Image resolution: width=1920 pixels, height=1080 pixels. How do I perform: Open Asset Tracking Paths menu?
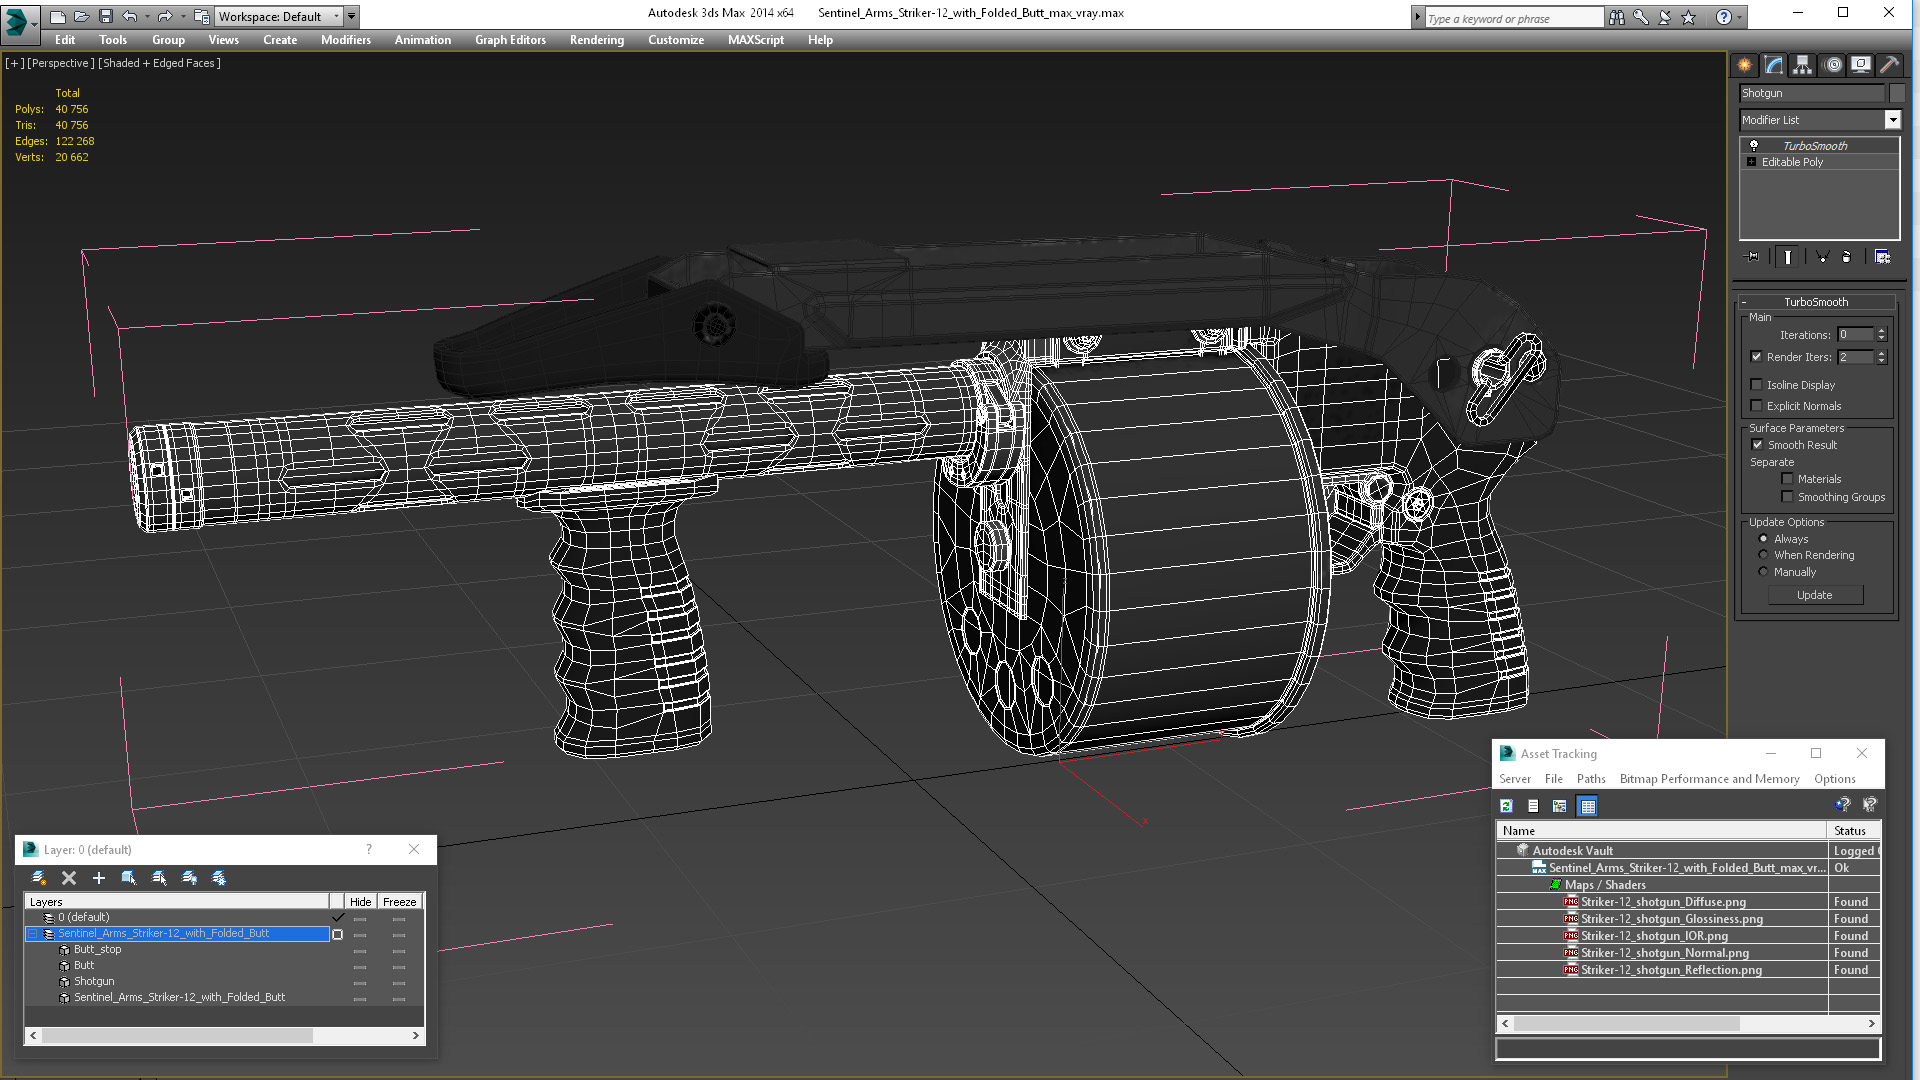click(1591, 779)
